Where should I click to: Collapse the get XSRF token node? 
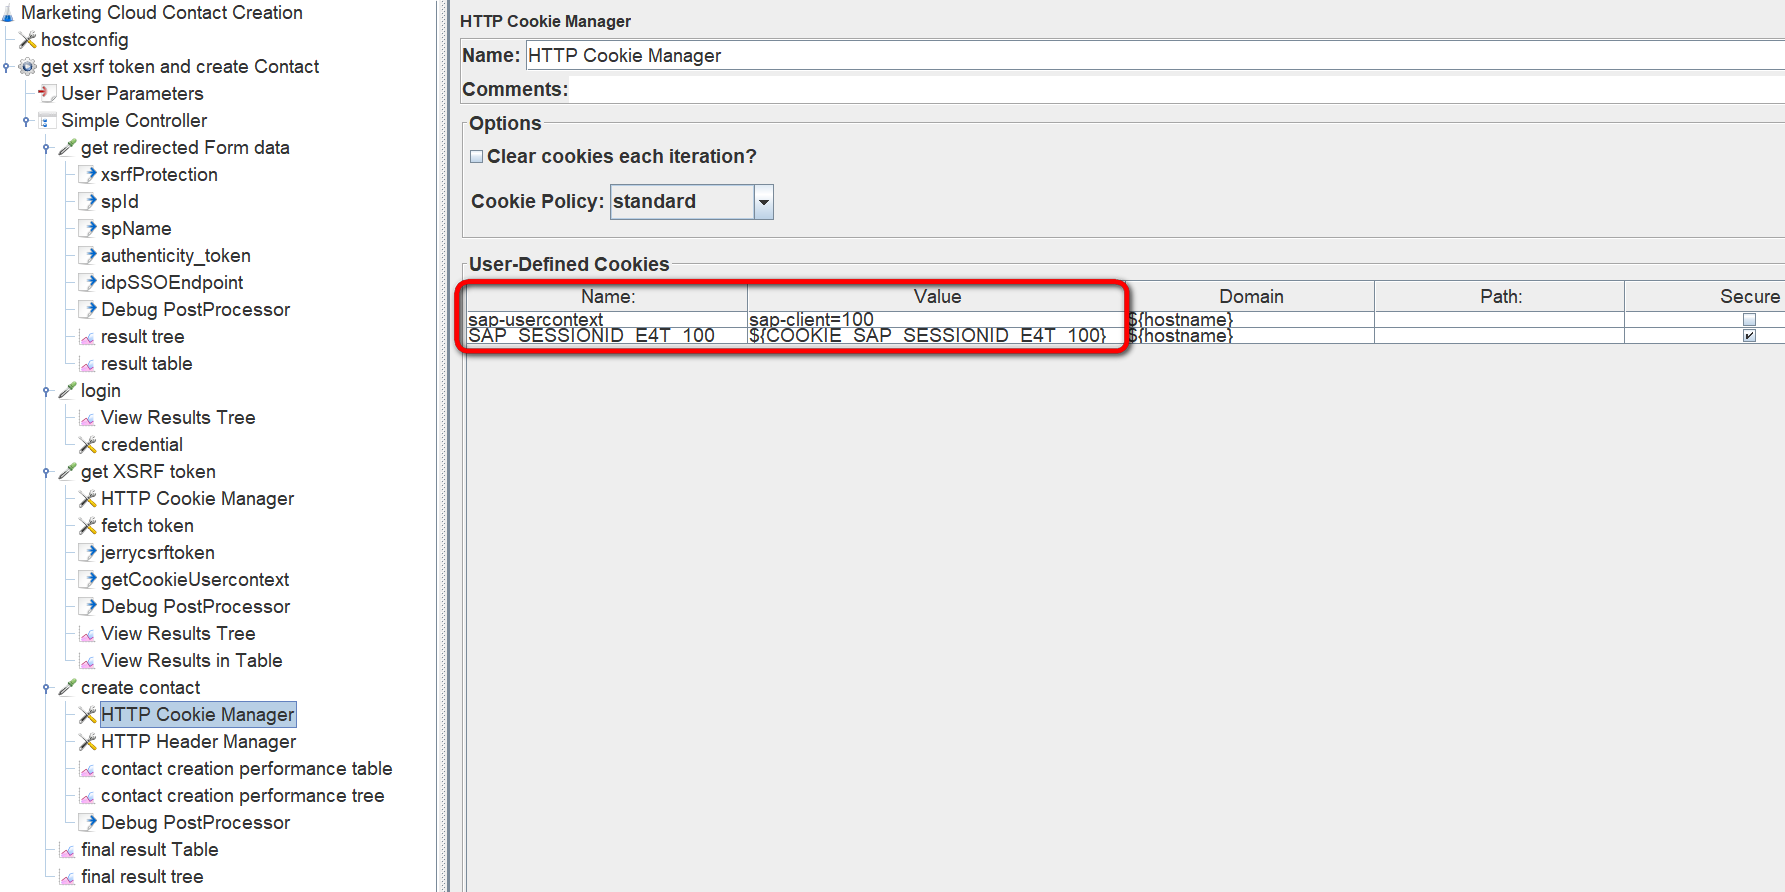click(x=46, y=473)
